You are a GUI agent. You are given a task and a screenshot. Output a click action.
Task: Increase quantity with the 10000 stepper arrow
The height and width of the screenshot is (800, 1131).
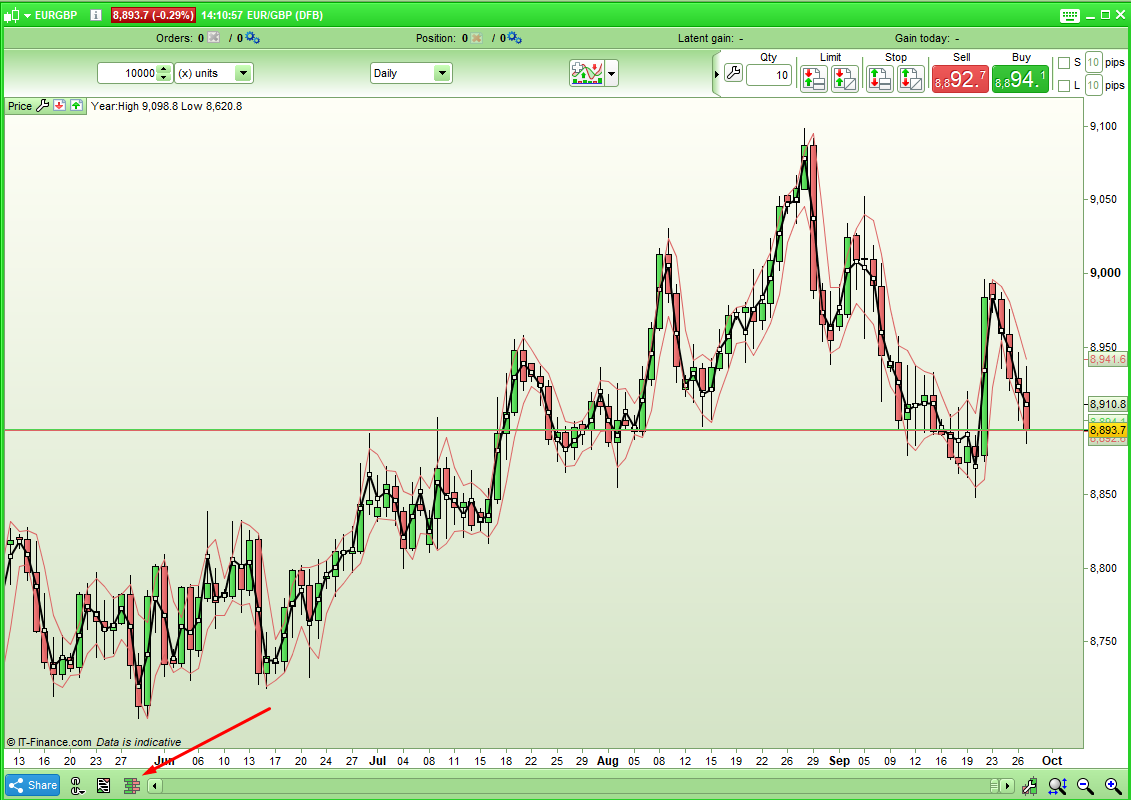pos(165,69)
